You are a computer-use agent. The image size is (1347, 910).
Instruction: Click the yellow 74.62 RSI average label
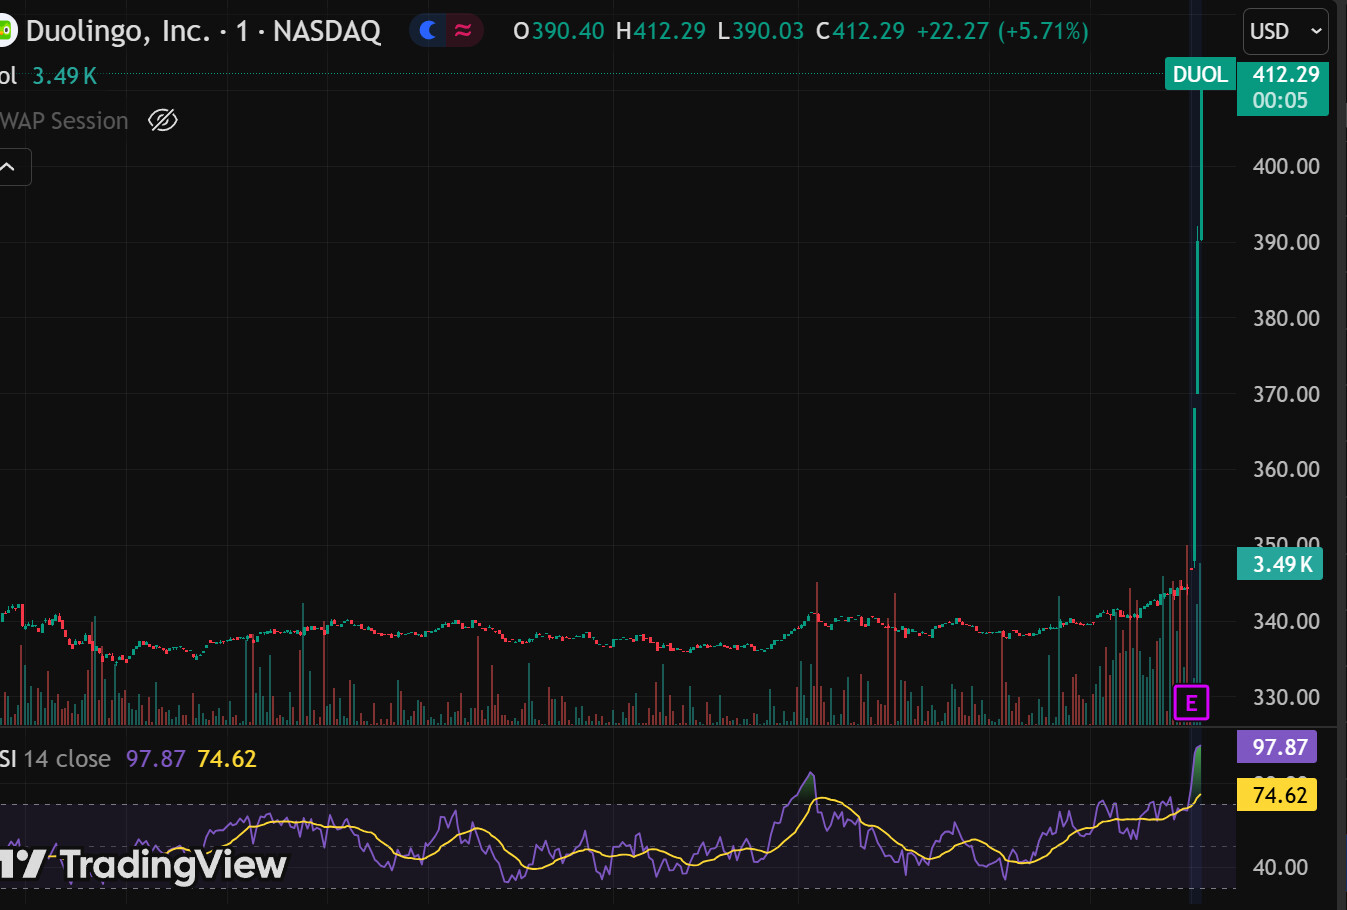1280,795
